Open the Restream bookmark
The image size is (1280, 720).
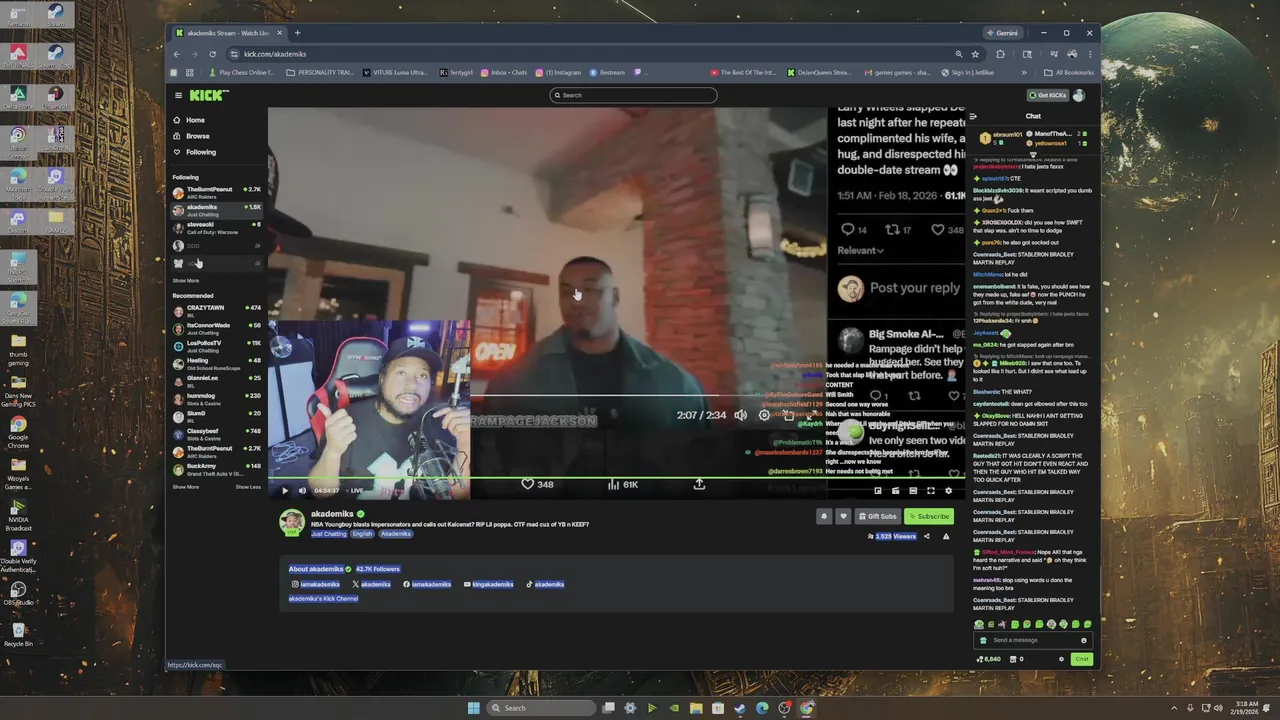pos(607,72)
